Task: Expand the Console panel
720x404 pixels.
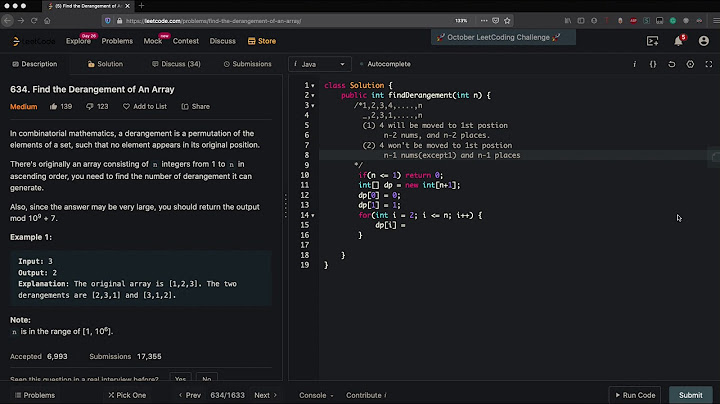Action: coord(315,395)
